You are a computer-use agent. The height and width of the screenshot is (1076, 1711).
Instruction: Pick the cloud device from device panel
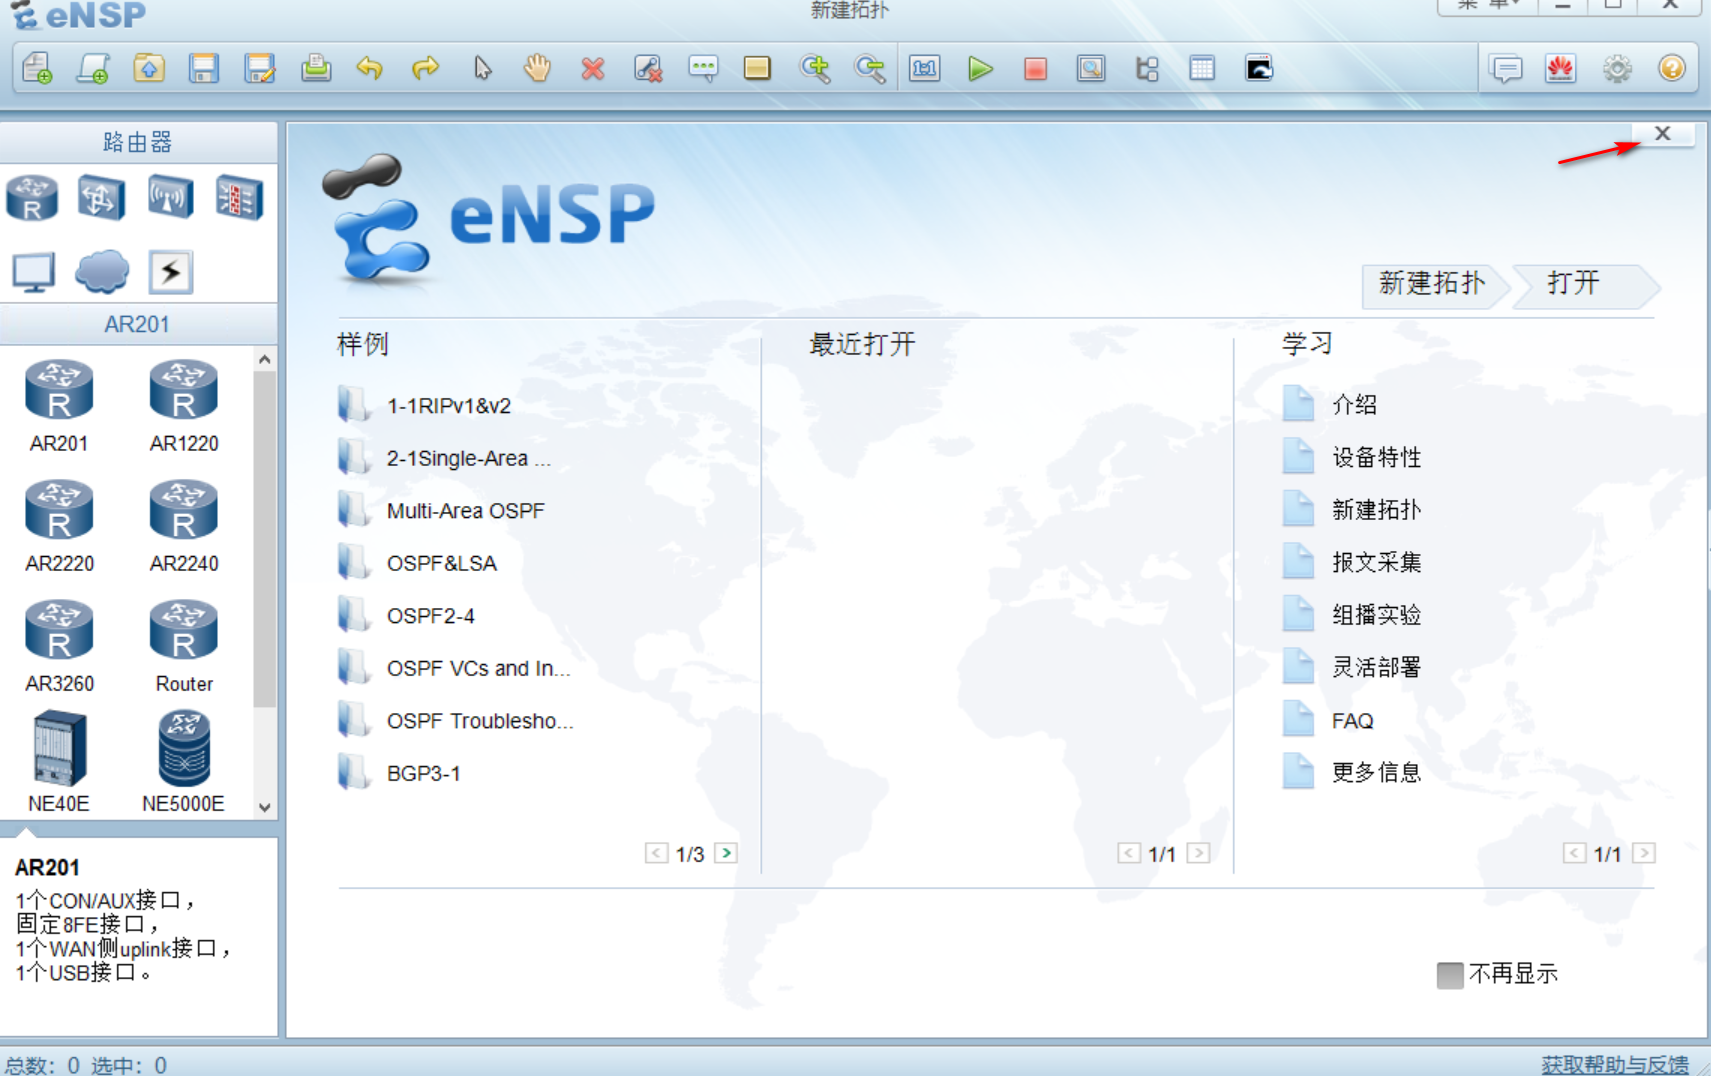click(101, 271)
